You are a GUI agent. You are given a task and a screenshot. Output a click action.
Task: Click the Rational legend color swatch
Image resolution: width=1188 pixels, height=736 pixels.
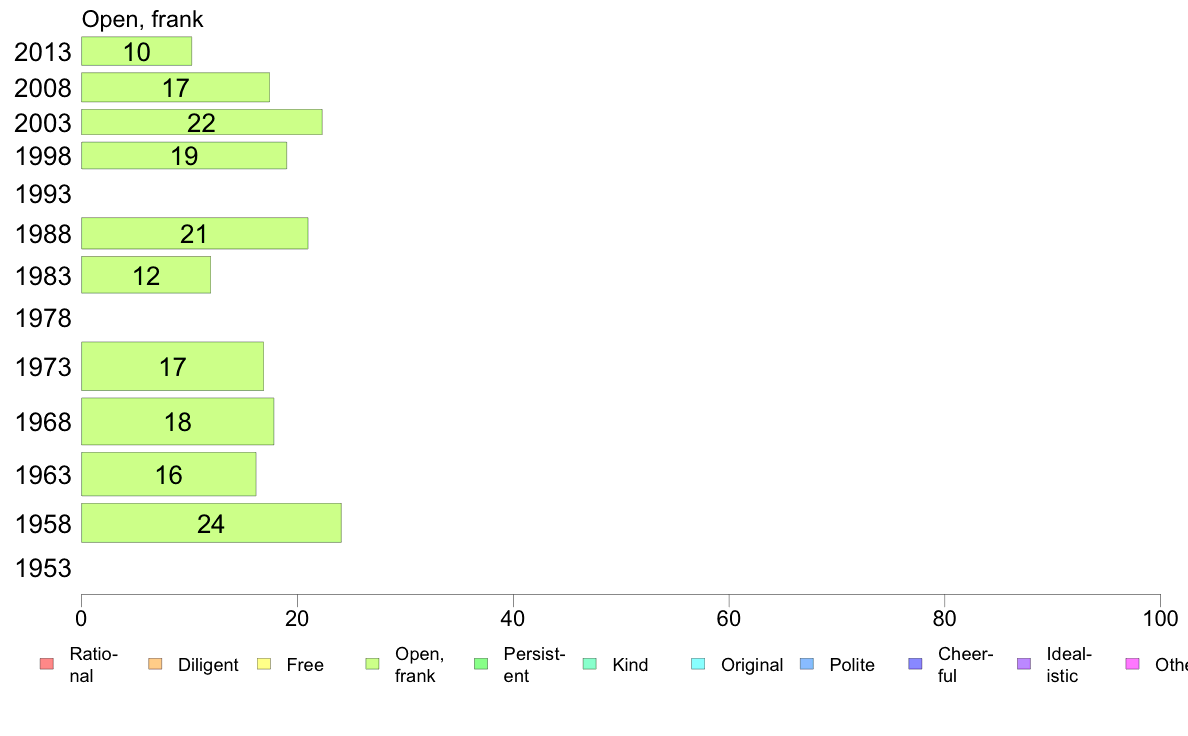pyautogui.click(x=47, y=664)
